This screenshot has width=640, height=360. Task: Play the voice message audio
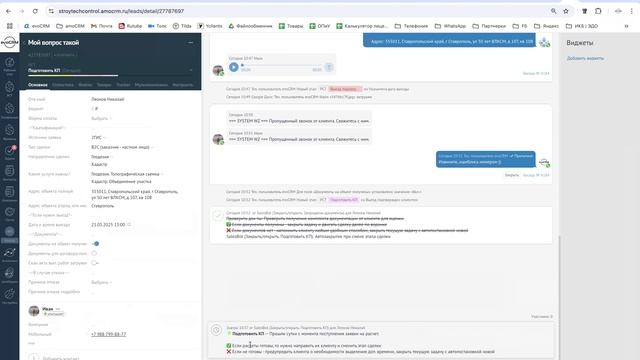point(233,67)
